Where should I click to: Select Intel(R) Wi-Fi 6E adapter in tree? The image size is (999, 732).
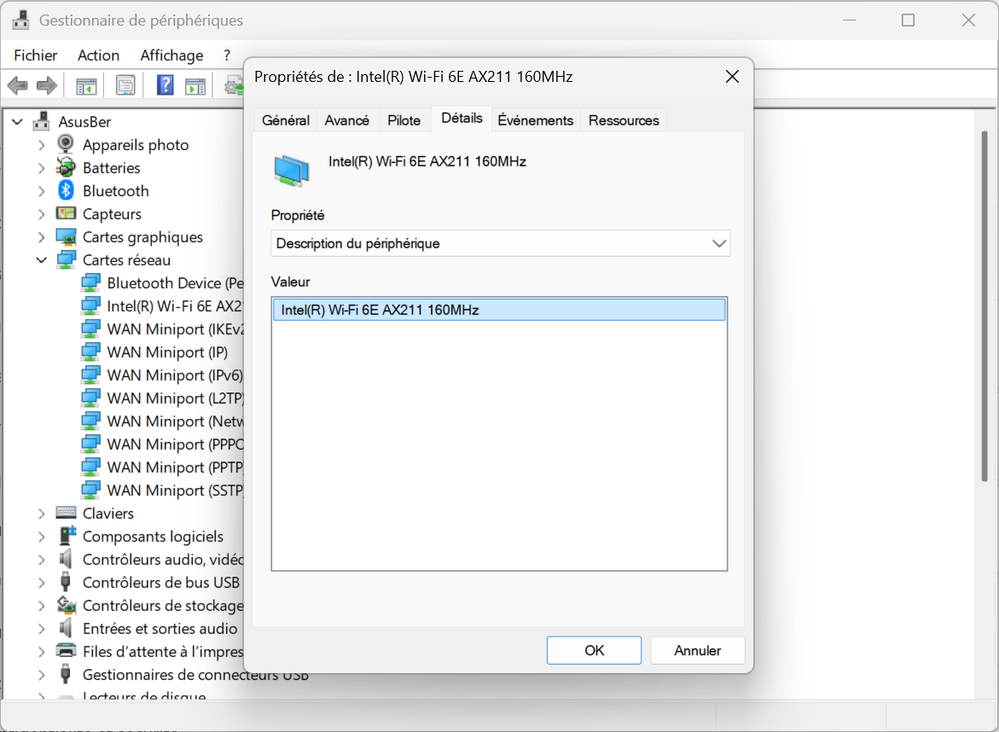tap(174, 306)
